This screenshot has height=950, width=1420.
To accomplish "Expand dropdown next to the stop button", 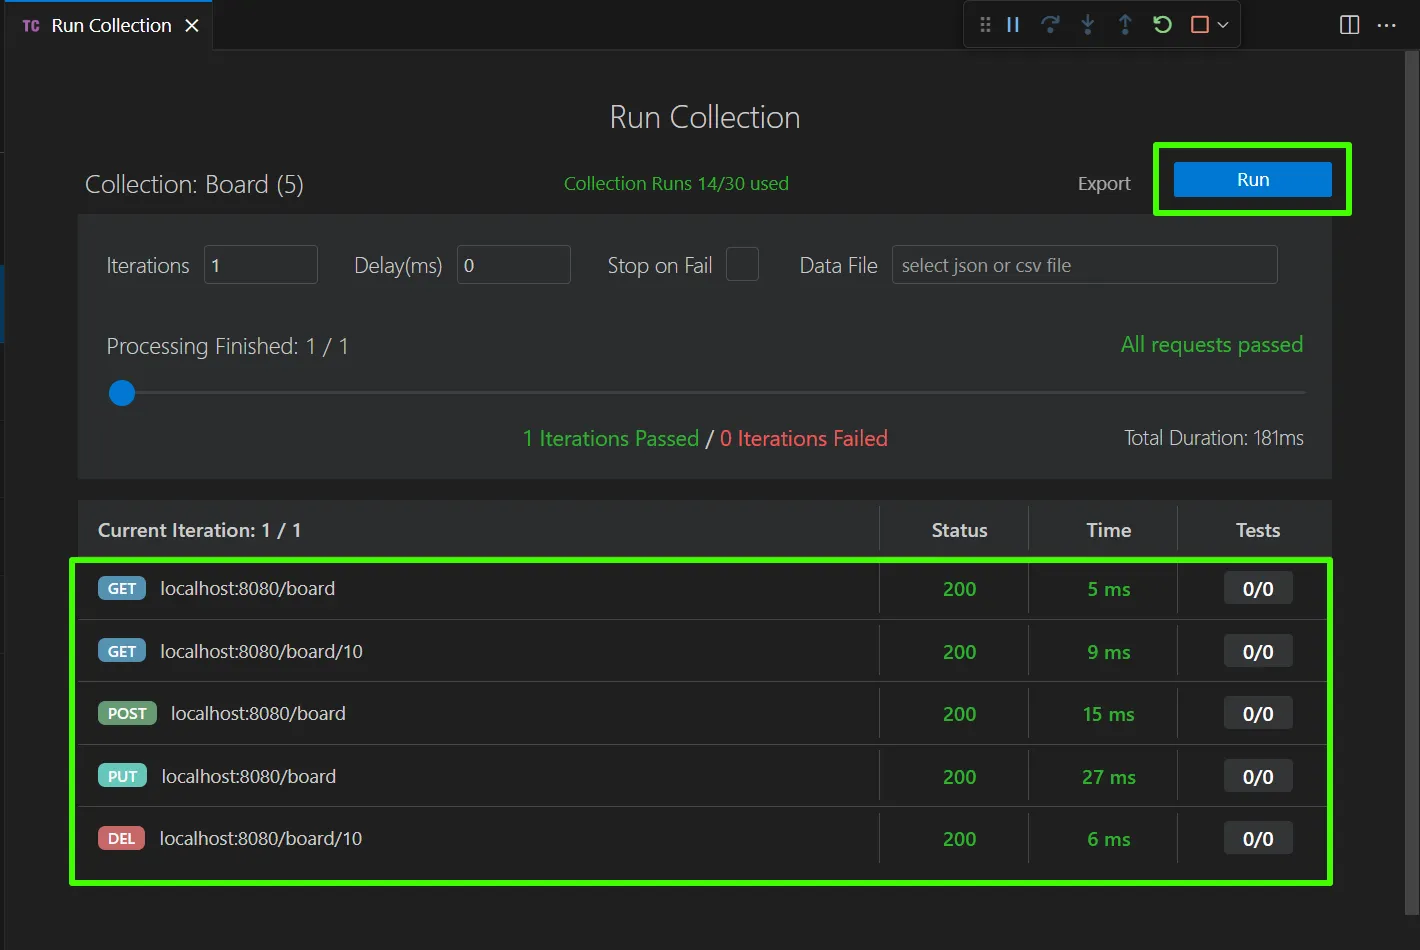I will (x=1223, y=25).
